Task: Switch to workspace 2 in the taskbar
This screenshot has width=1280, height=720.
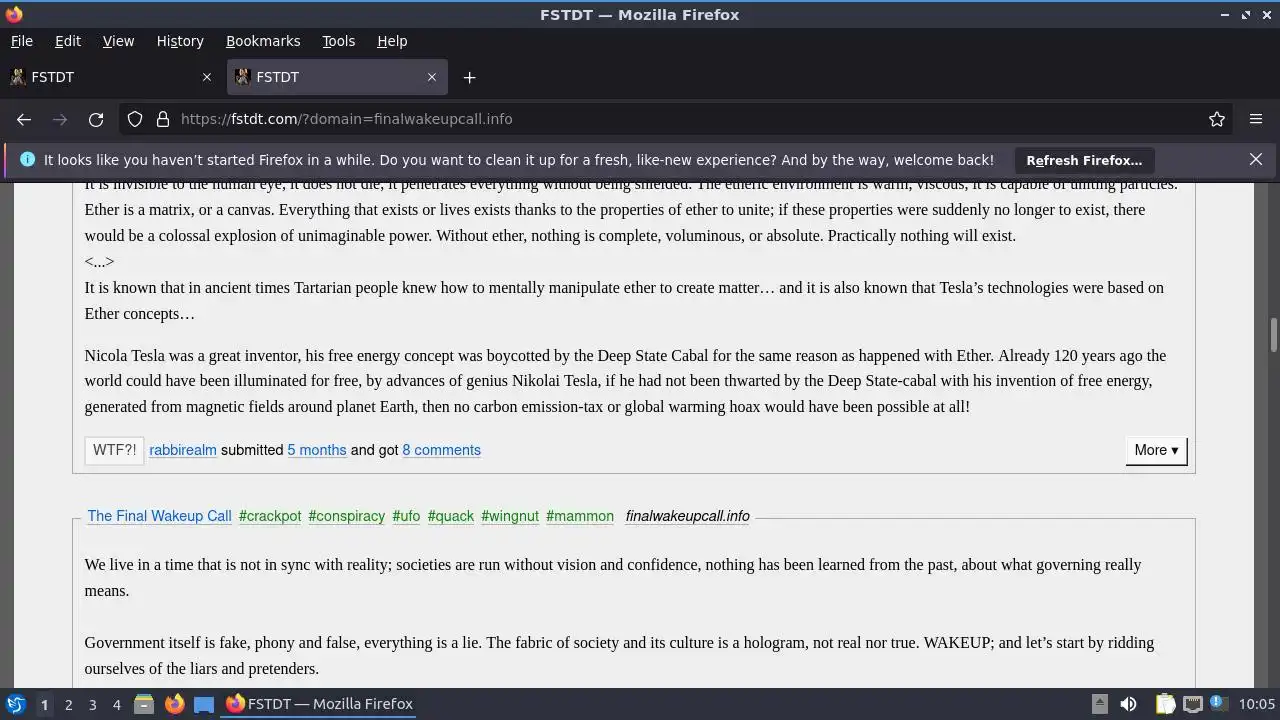Action: (68, 704)
